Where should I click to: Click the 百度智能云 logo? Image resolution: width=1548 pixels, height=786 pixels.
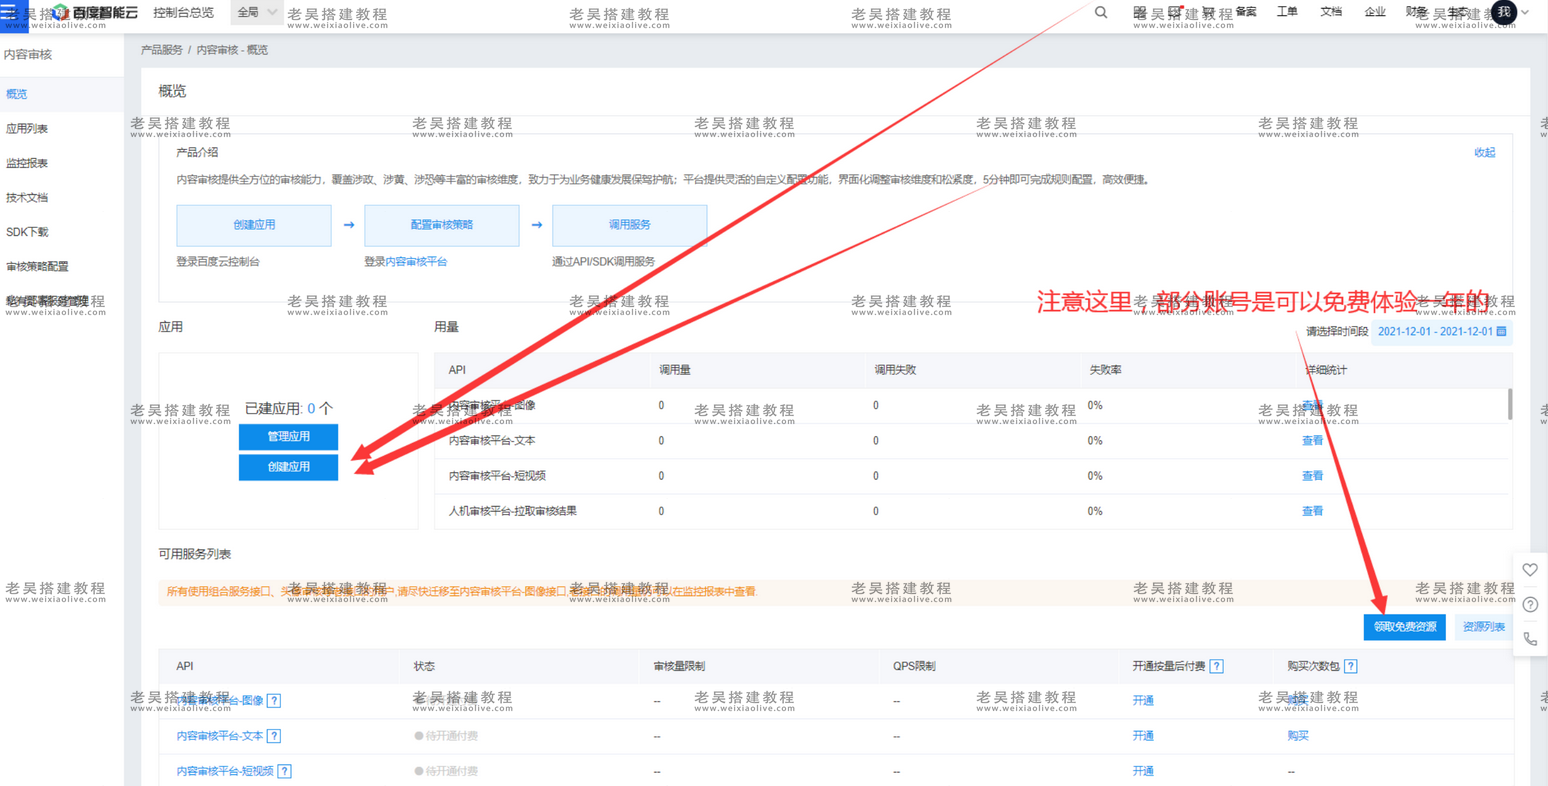[96, 13]
